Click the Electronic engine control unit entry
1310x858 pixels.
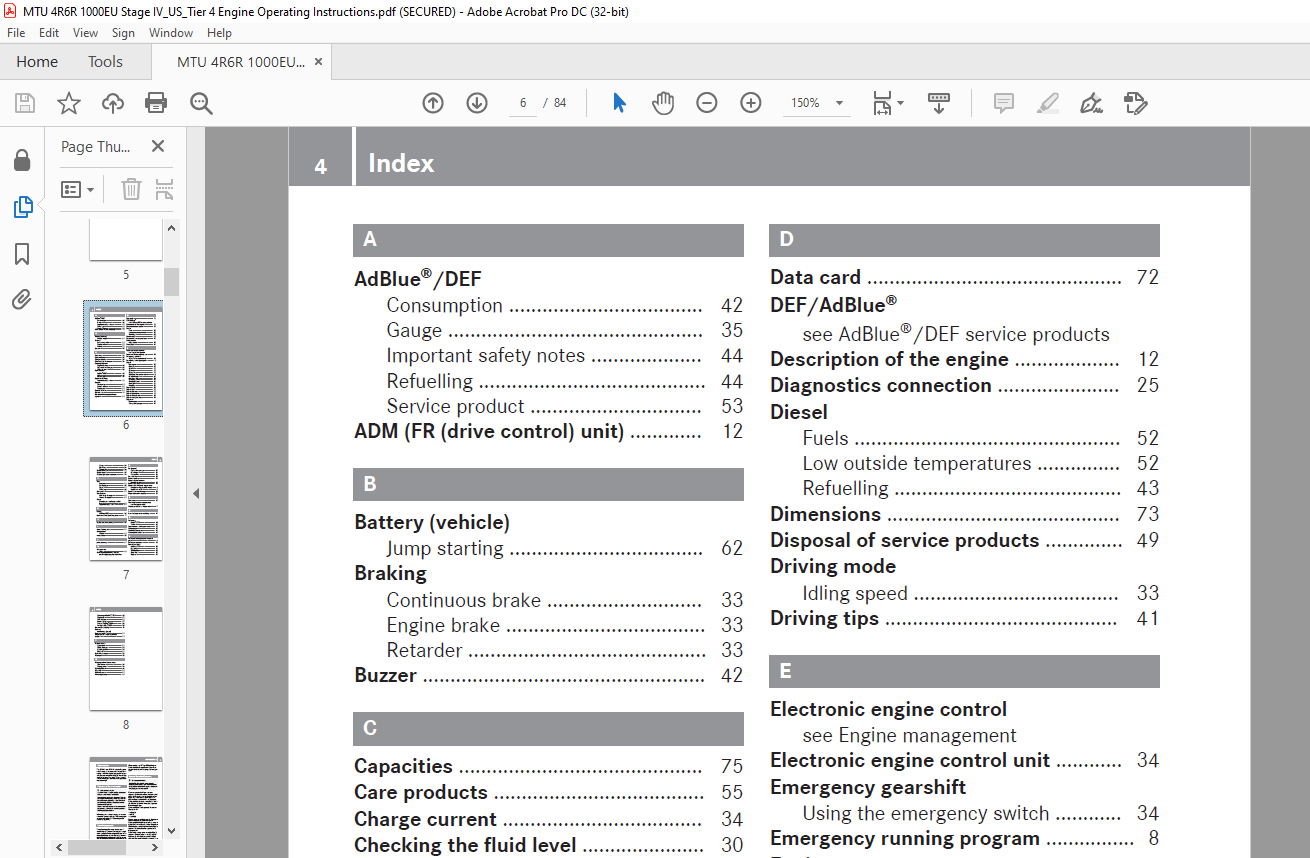[x=964, y=760]
